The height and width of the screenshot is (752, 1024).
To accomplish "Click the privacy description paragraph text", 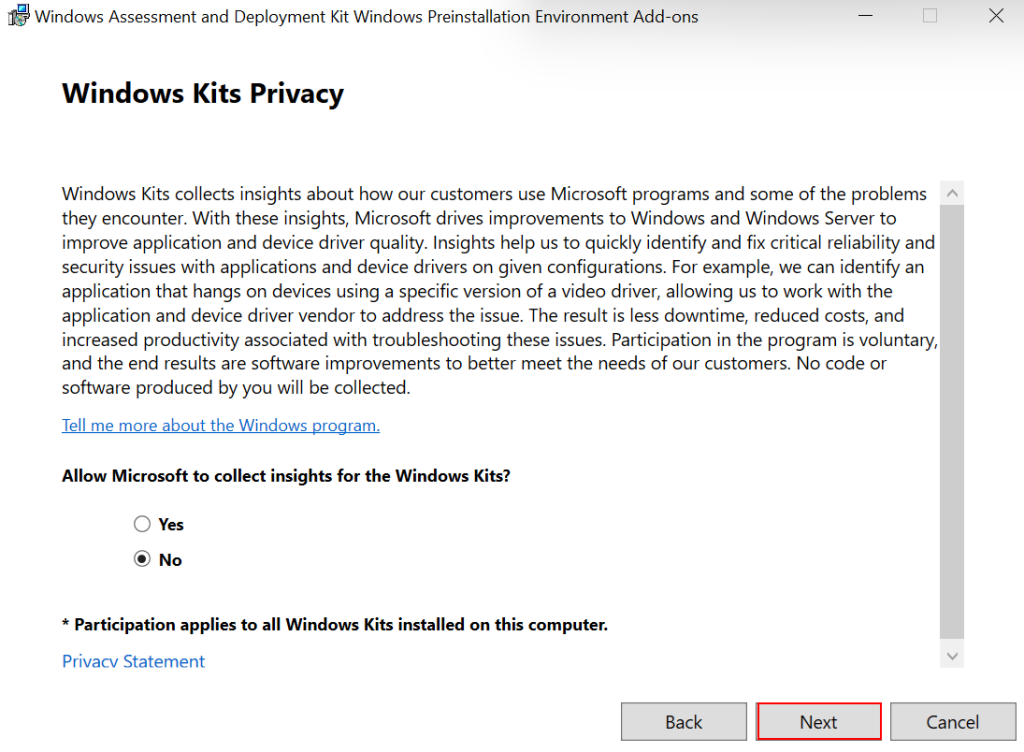I will [490, 290].
